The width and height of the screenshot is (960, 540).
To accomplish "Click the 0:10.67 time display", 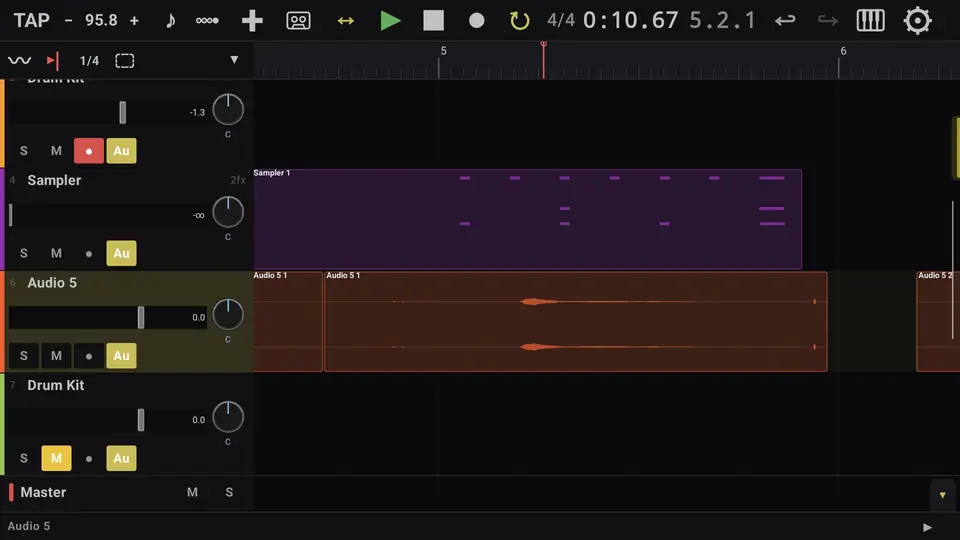I will tap(631, 20).
